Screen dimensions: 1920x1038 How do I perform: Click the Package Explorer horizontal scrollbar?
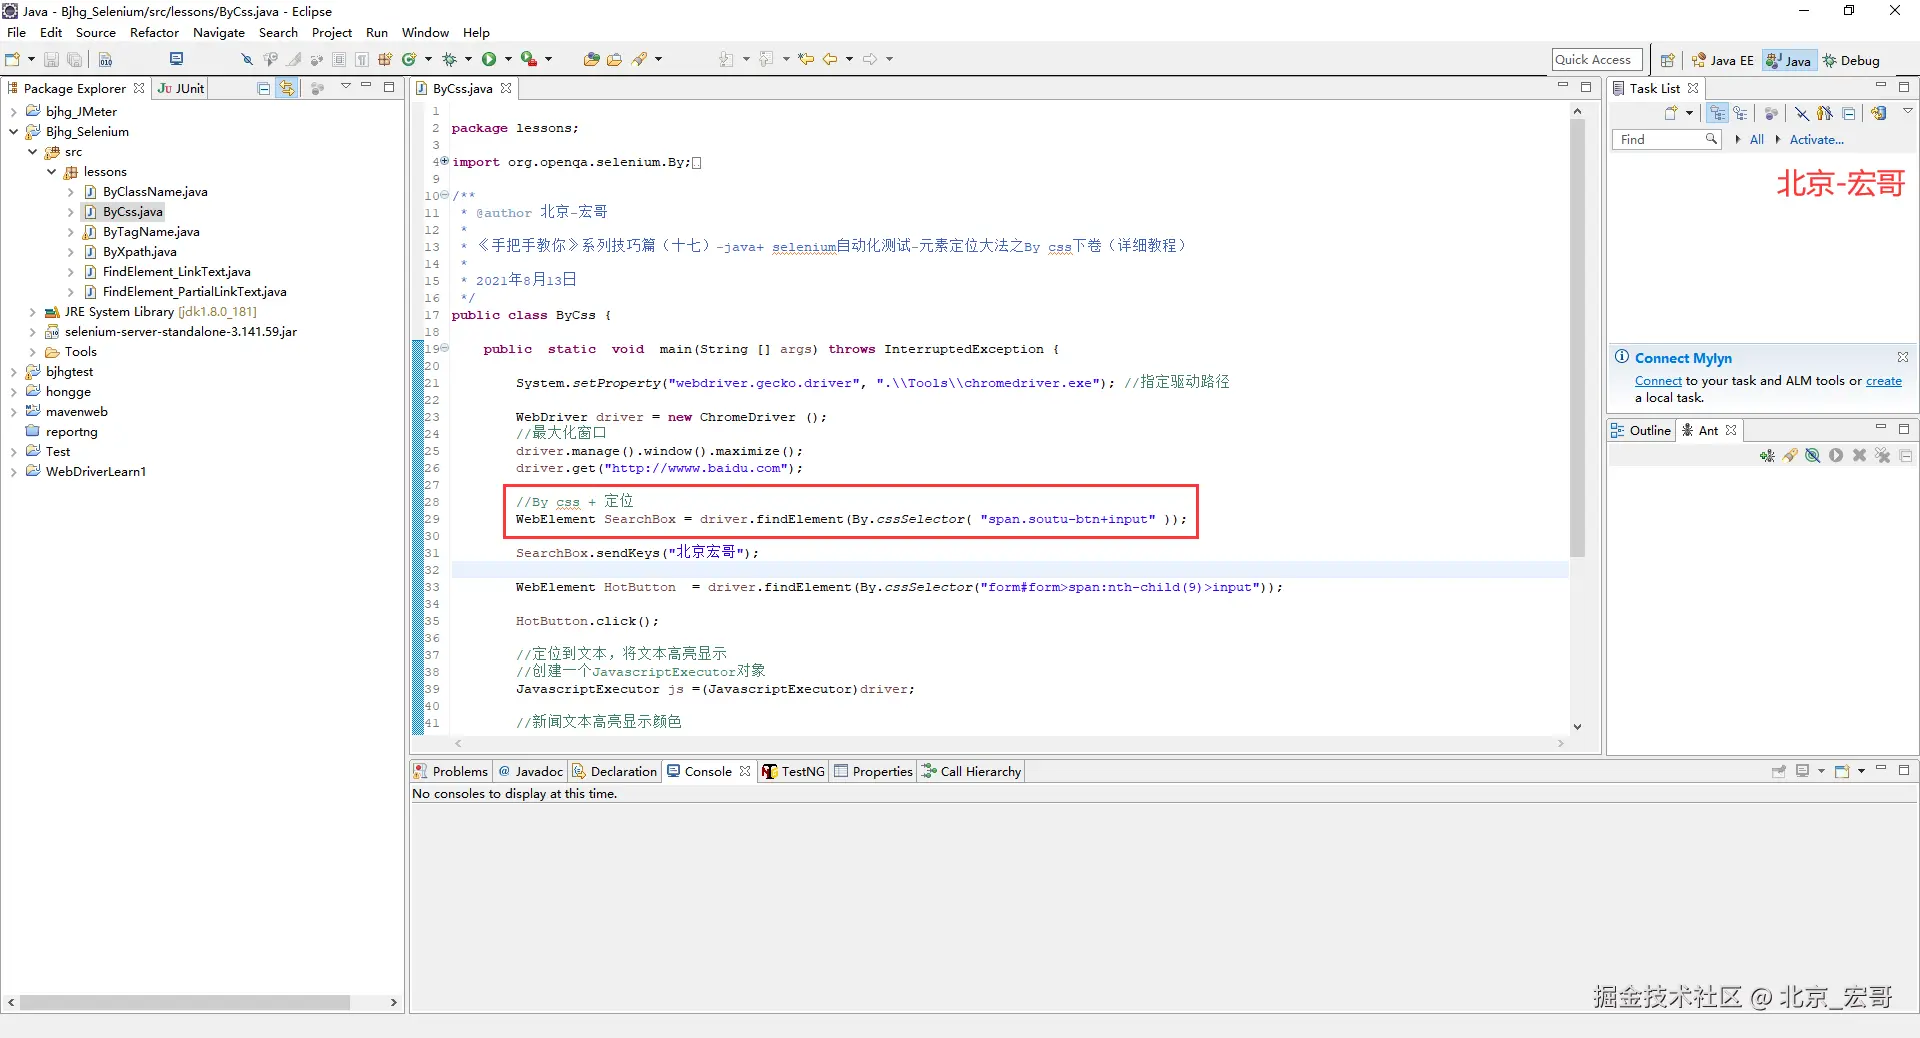185,1002
